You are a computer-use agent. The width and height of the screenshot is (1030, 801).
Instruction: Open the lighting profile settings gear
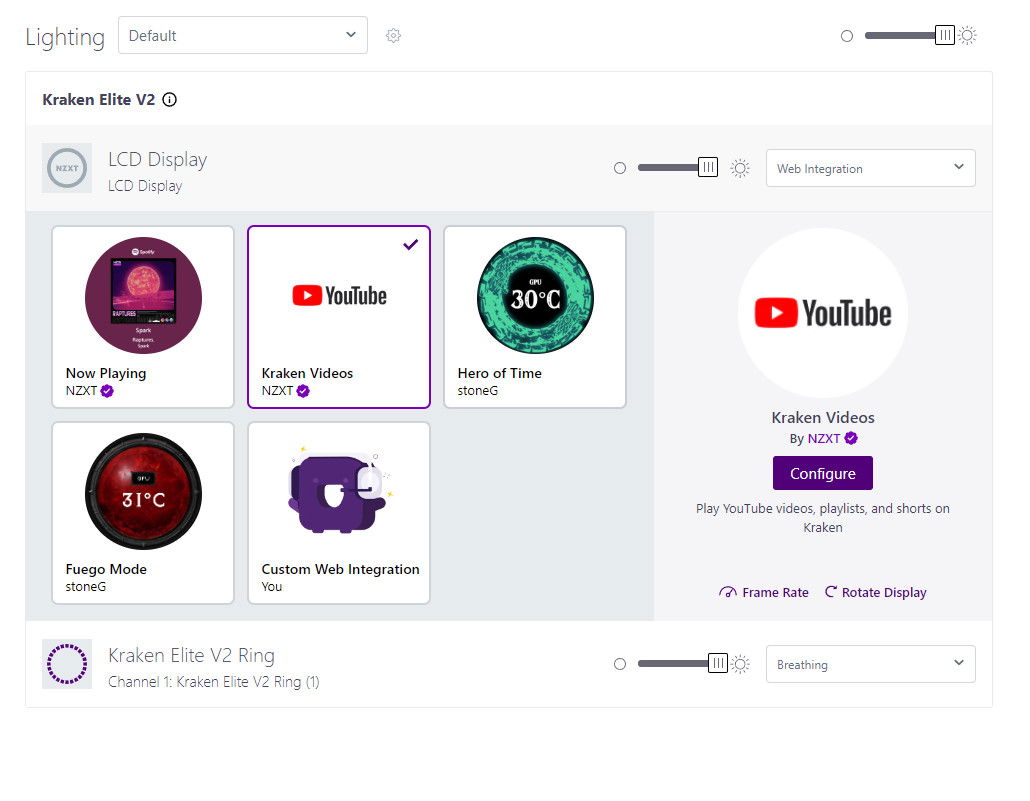point(393,35)
